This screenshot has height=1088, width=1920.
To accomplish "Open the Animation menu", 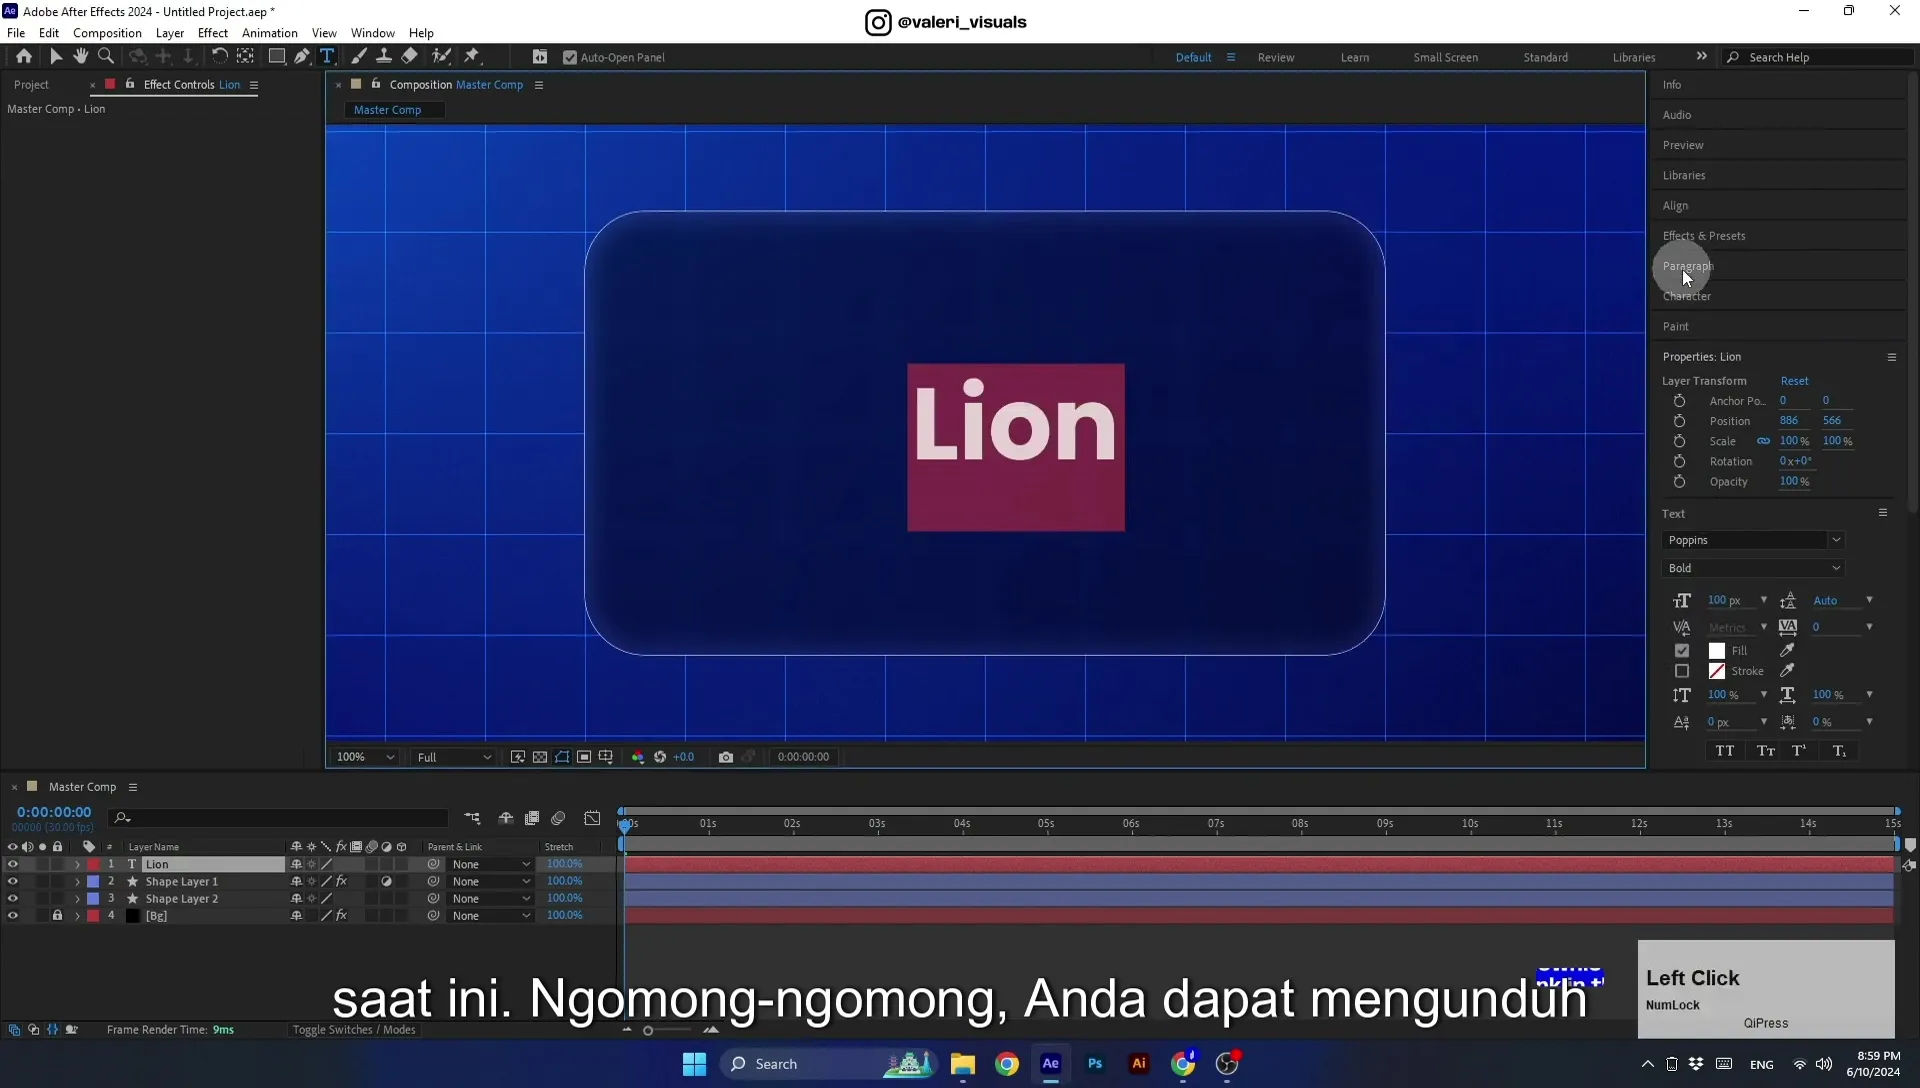I will point(269,33).
